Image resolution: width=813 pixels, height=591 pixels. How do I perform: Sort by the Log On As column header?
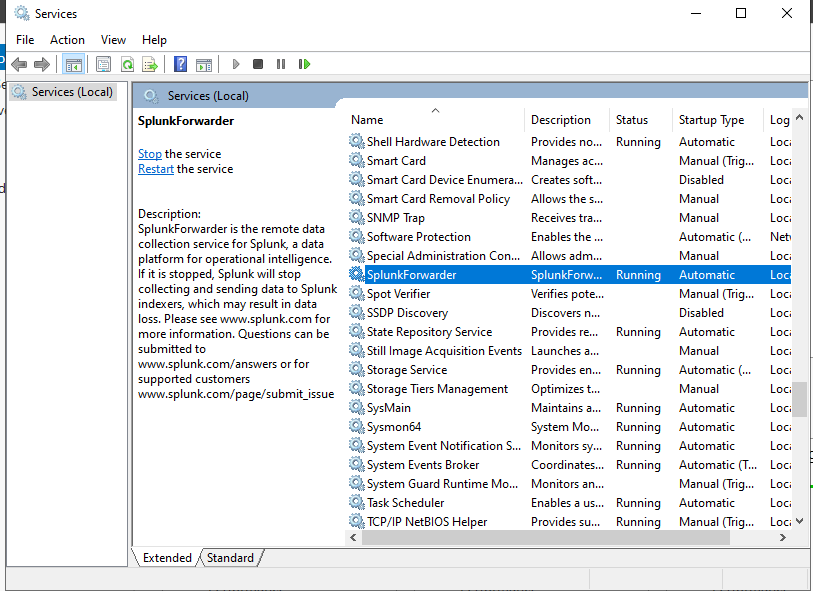click(x=778, y=120)
